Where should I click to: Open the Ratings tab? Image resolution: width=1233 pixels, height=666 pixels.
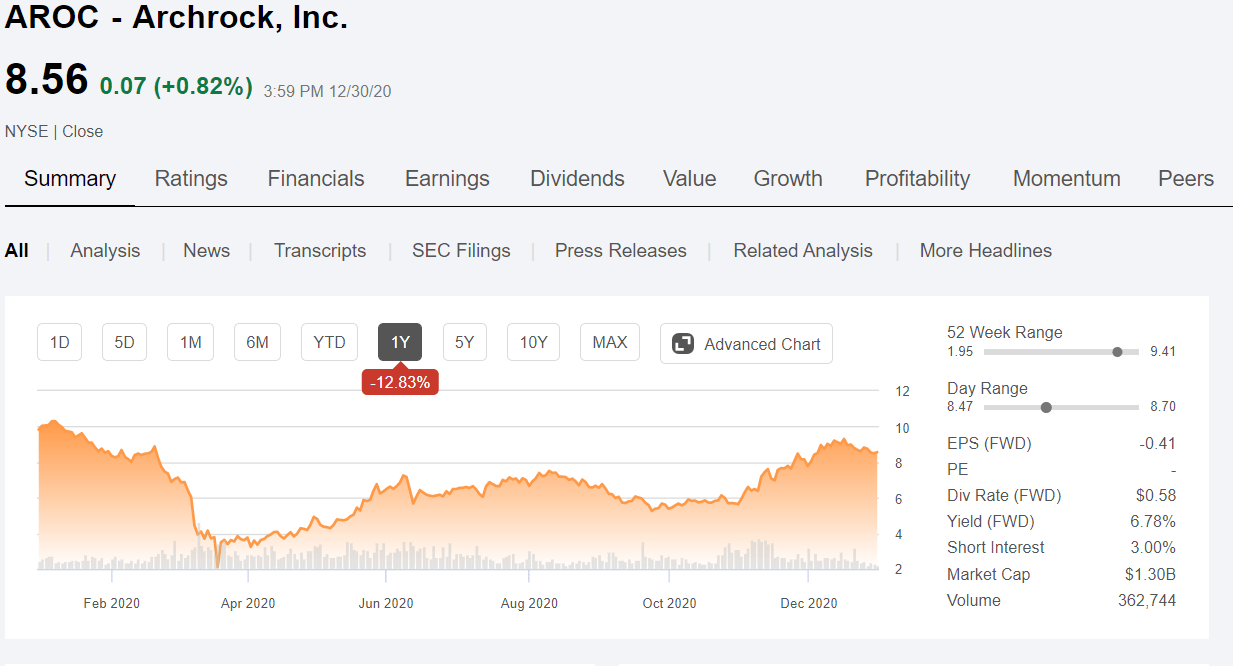(x=191, y=179)
